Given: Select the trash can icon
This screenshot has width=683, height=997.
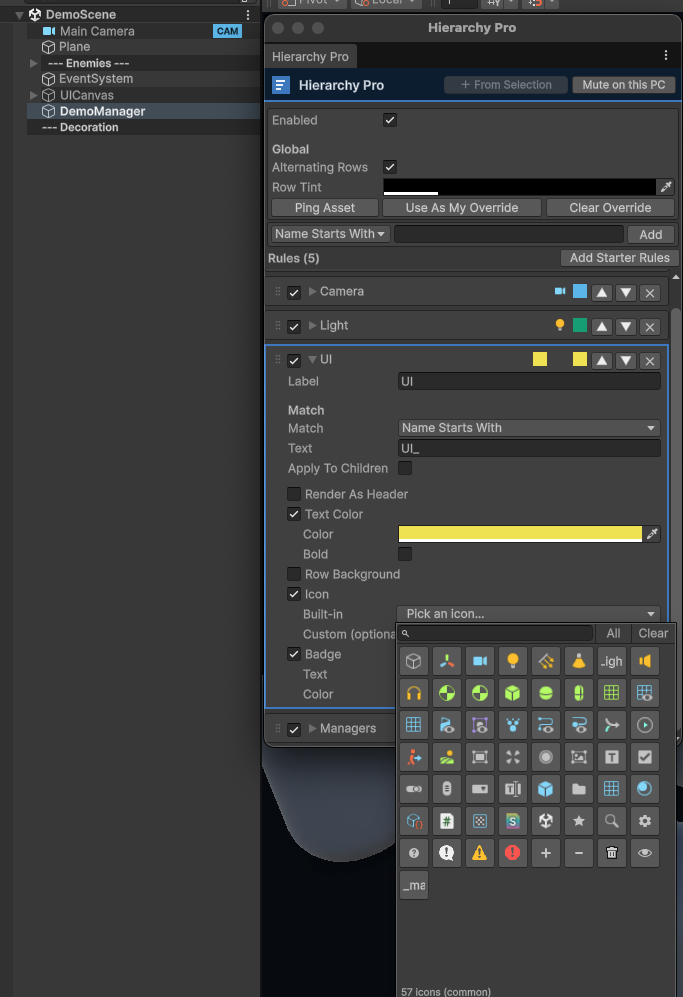Looking at the screenshot, I should pos(612,853).
